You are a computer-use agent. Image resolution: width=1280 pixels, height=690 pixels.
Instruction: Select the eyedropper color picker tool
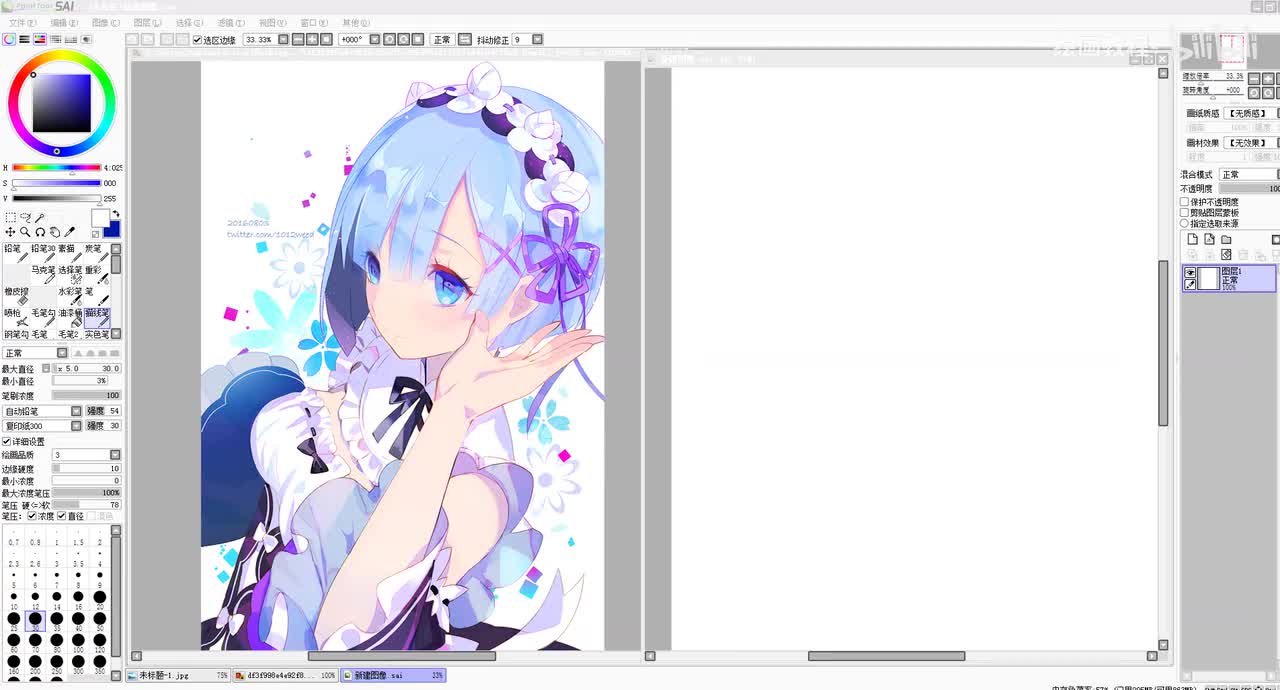click(70, 232)
